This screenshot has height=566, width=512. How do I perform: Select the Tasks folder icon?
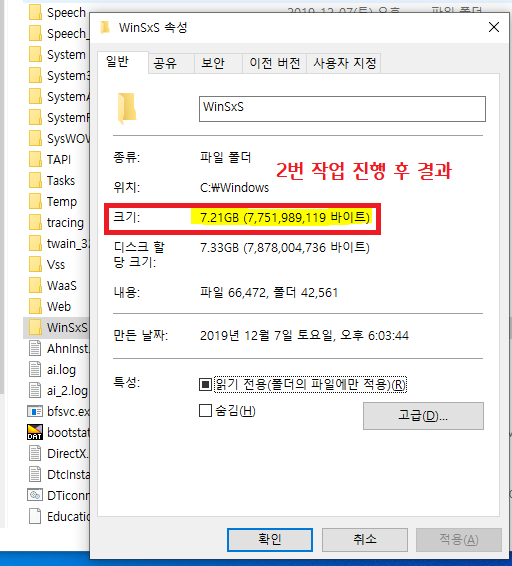35,180
